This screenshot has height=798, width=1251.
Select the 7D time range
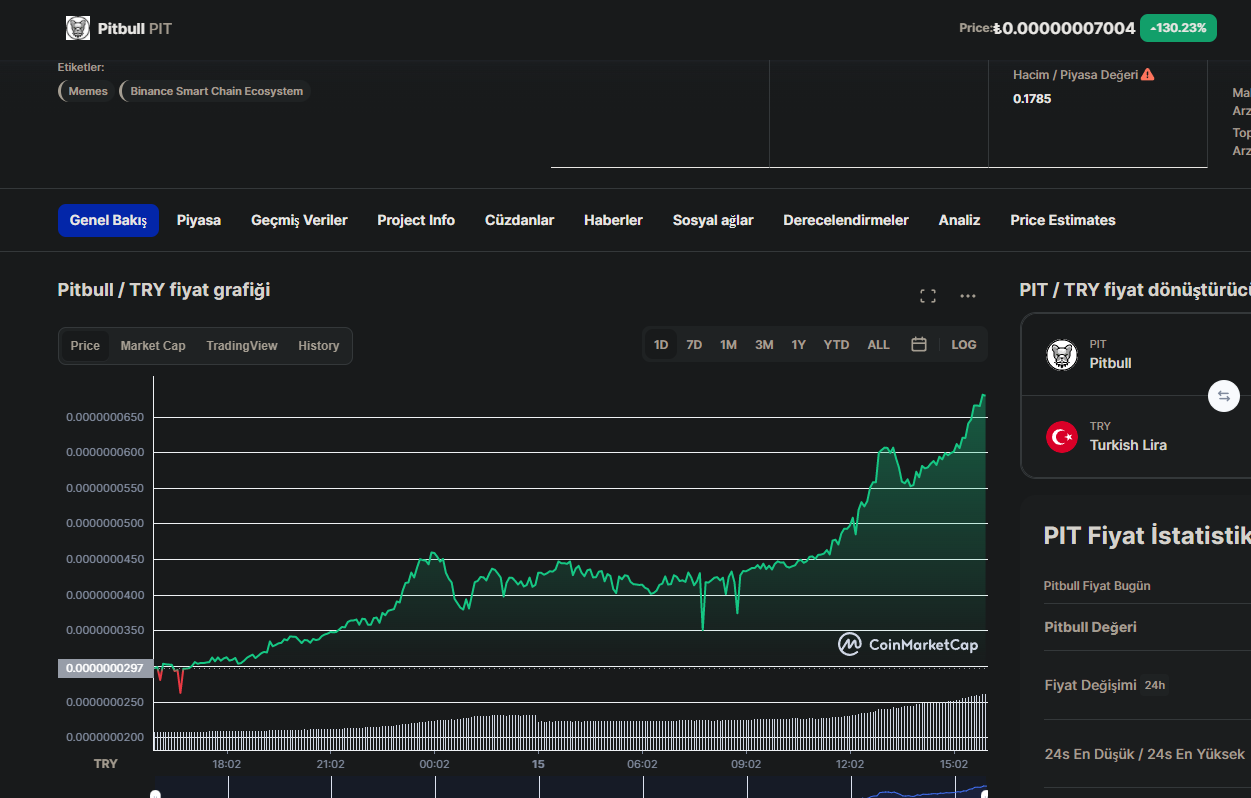pyautogui.click(x=694, y=344)
